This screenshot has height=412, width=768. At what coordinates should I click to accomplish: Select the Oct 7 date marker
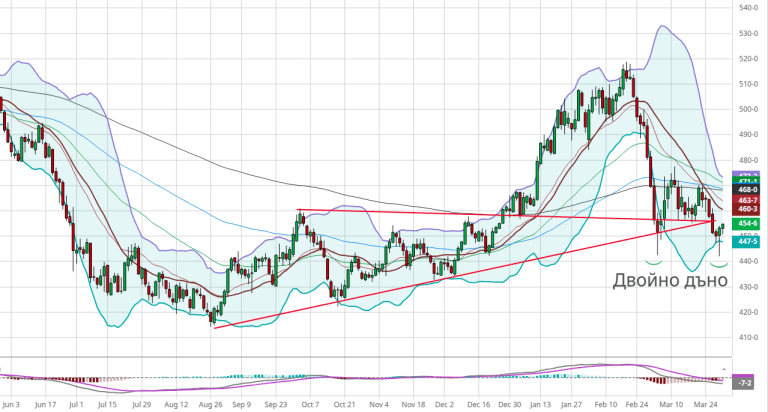310,405
